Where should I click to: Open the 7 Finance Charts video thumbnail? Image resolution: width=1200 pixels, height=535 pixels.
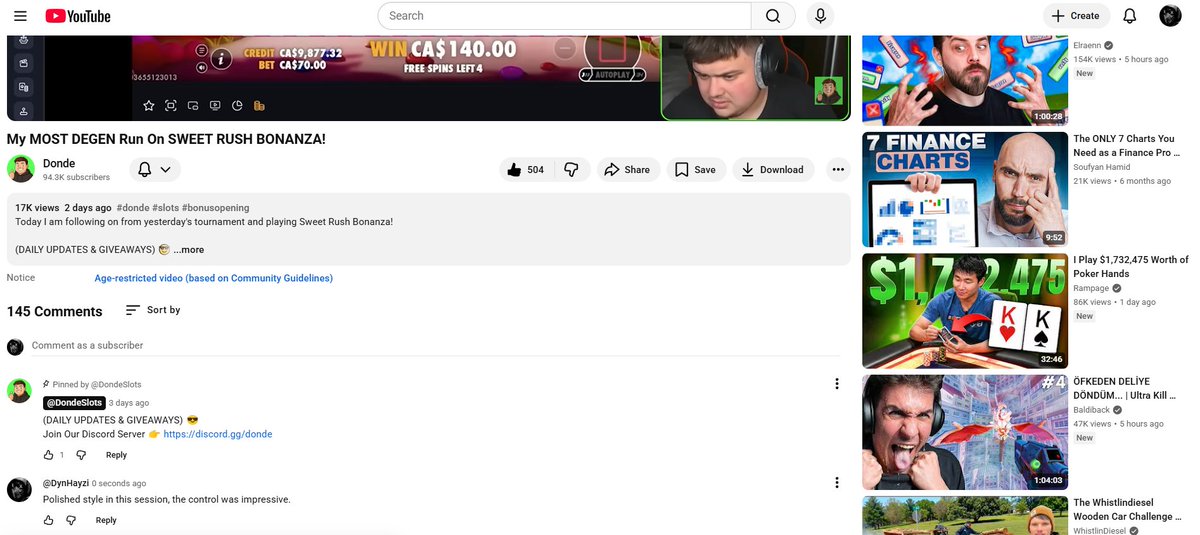coord(965,189)
